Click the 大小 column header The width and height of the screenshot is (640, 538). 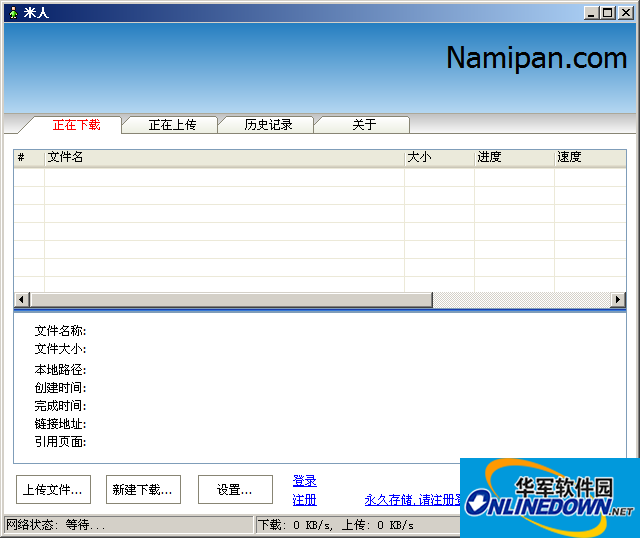point(439,158)
